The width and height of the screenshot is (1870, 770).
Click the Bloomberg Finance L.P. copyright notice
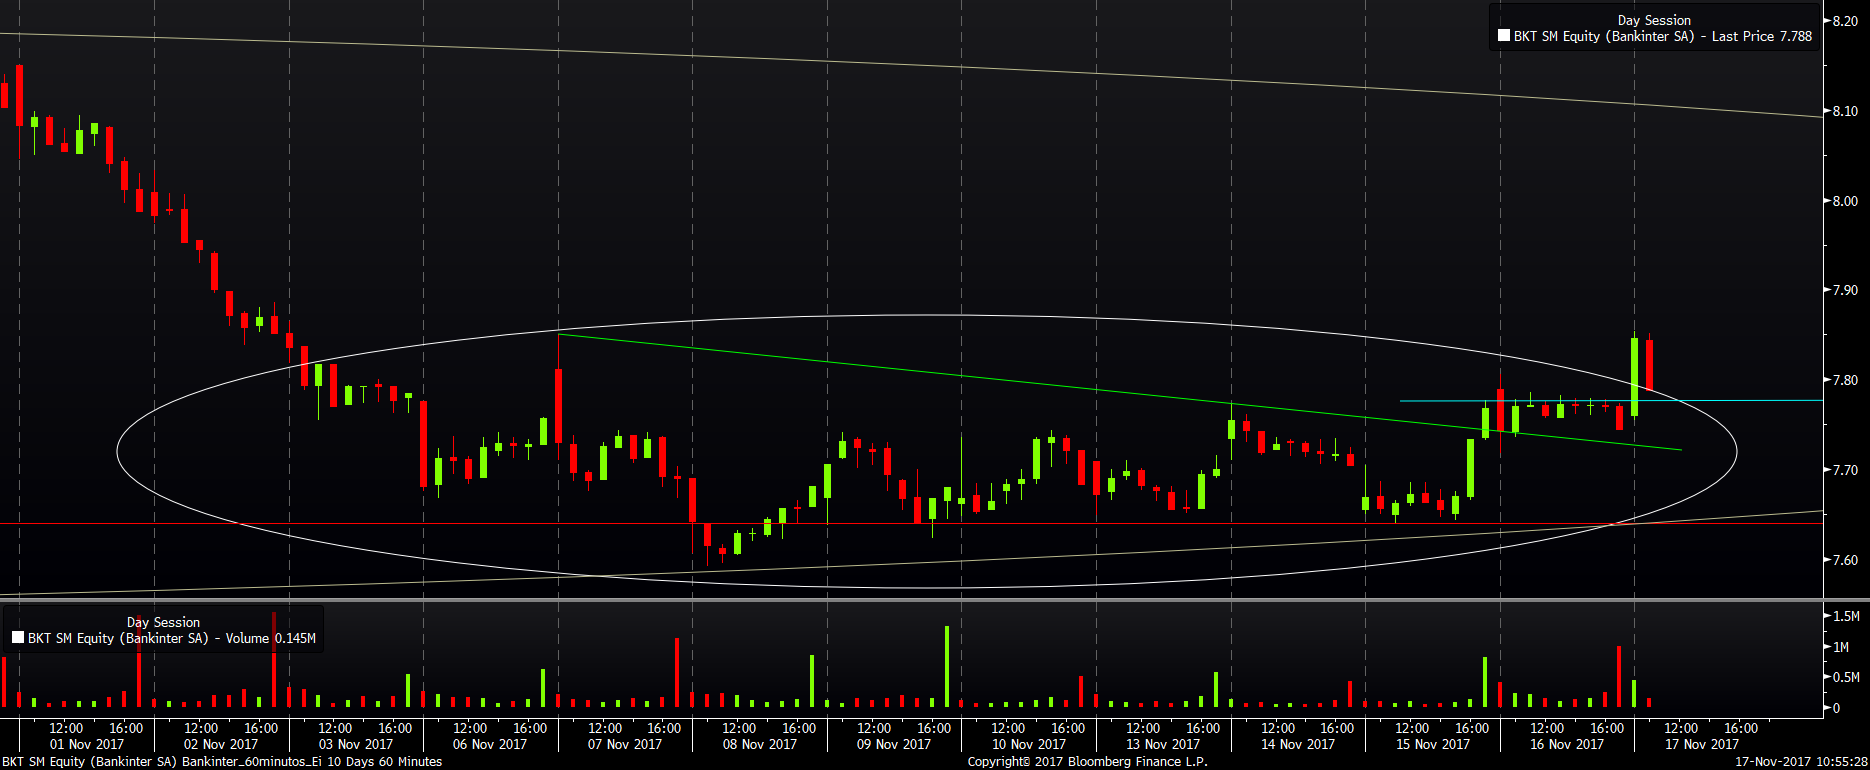(x=1088, y=762)
